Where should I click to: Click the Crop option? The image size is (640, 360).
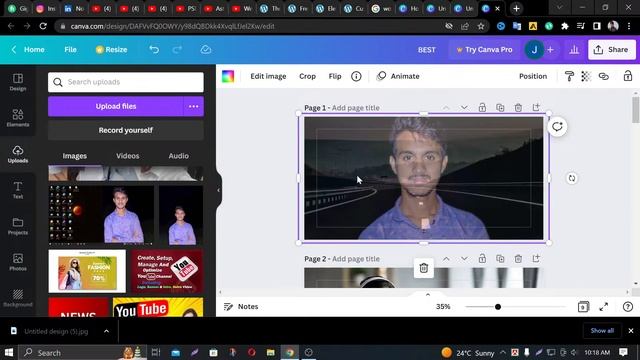[307, 76]
